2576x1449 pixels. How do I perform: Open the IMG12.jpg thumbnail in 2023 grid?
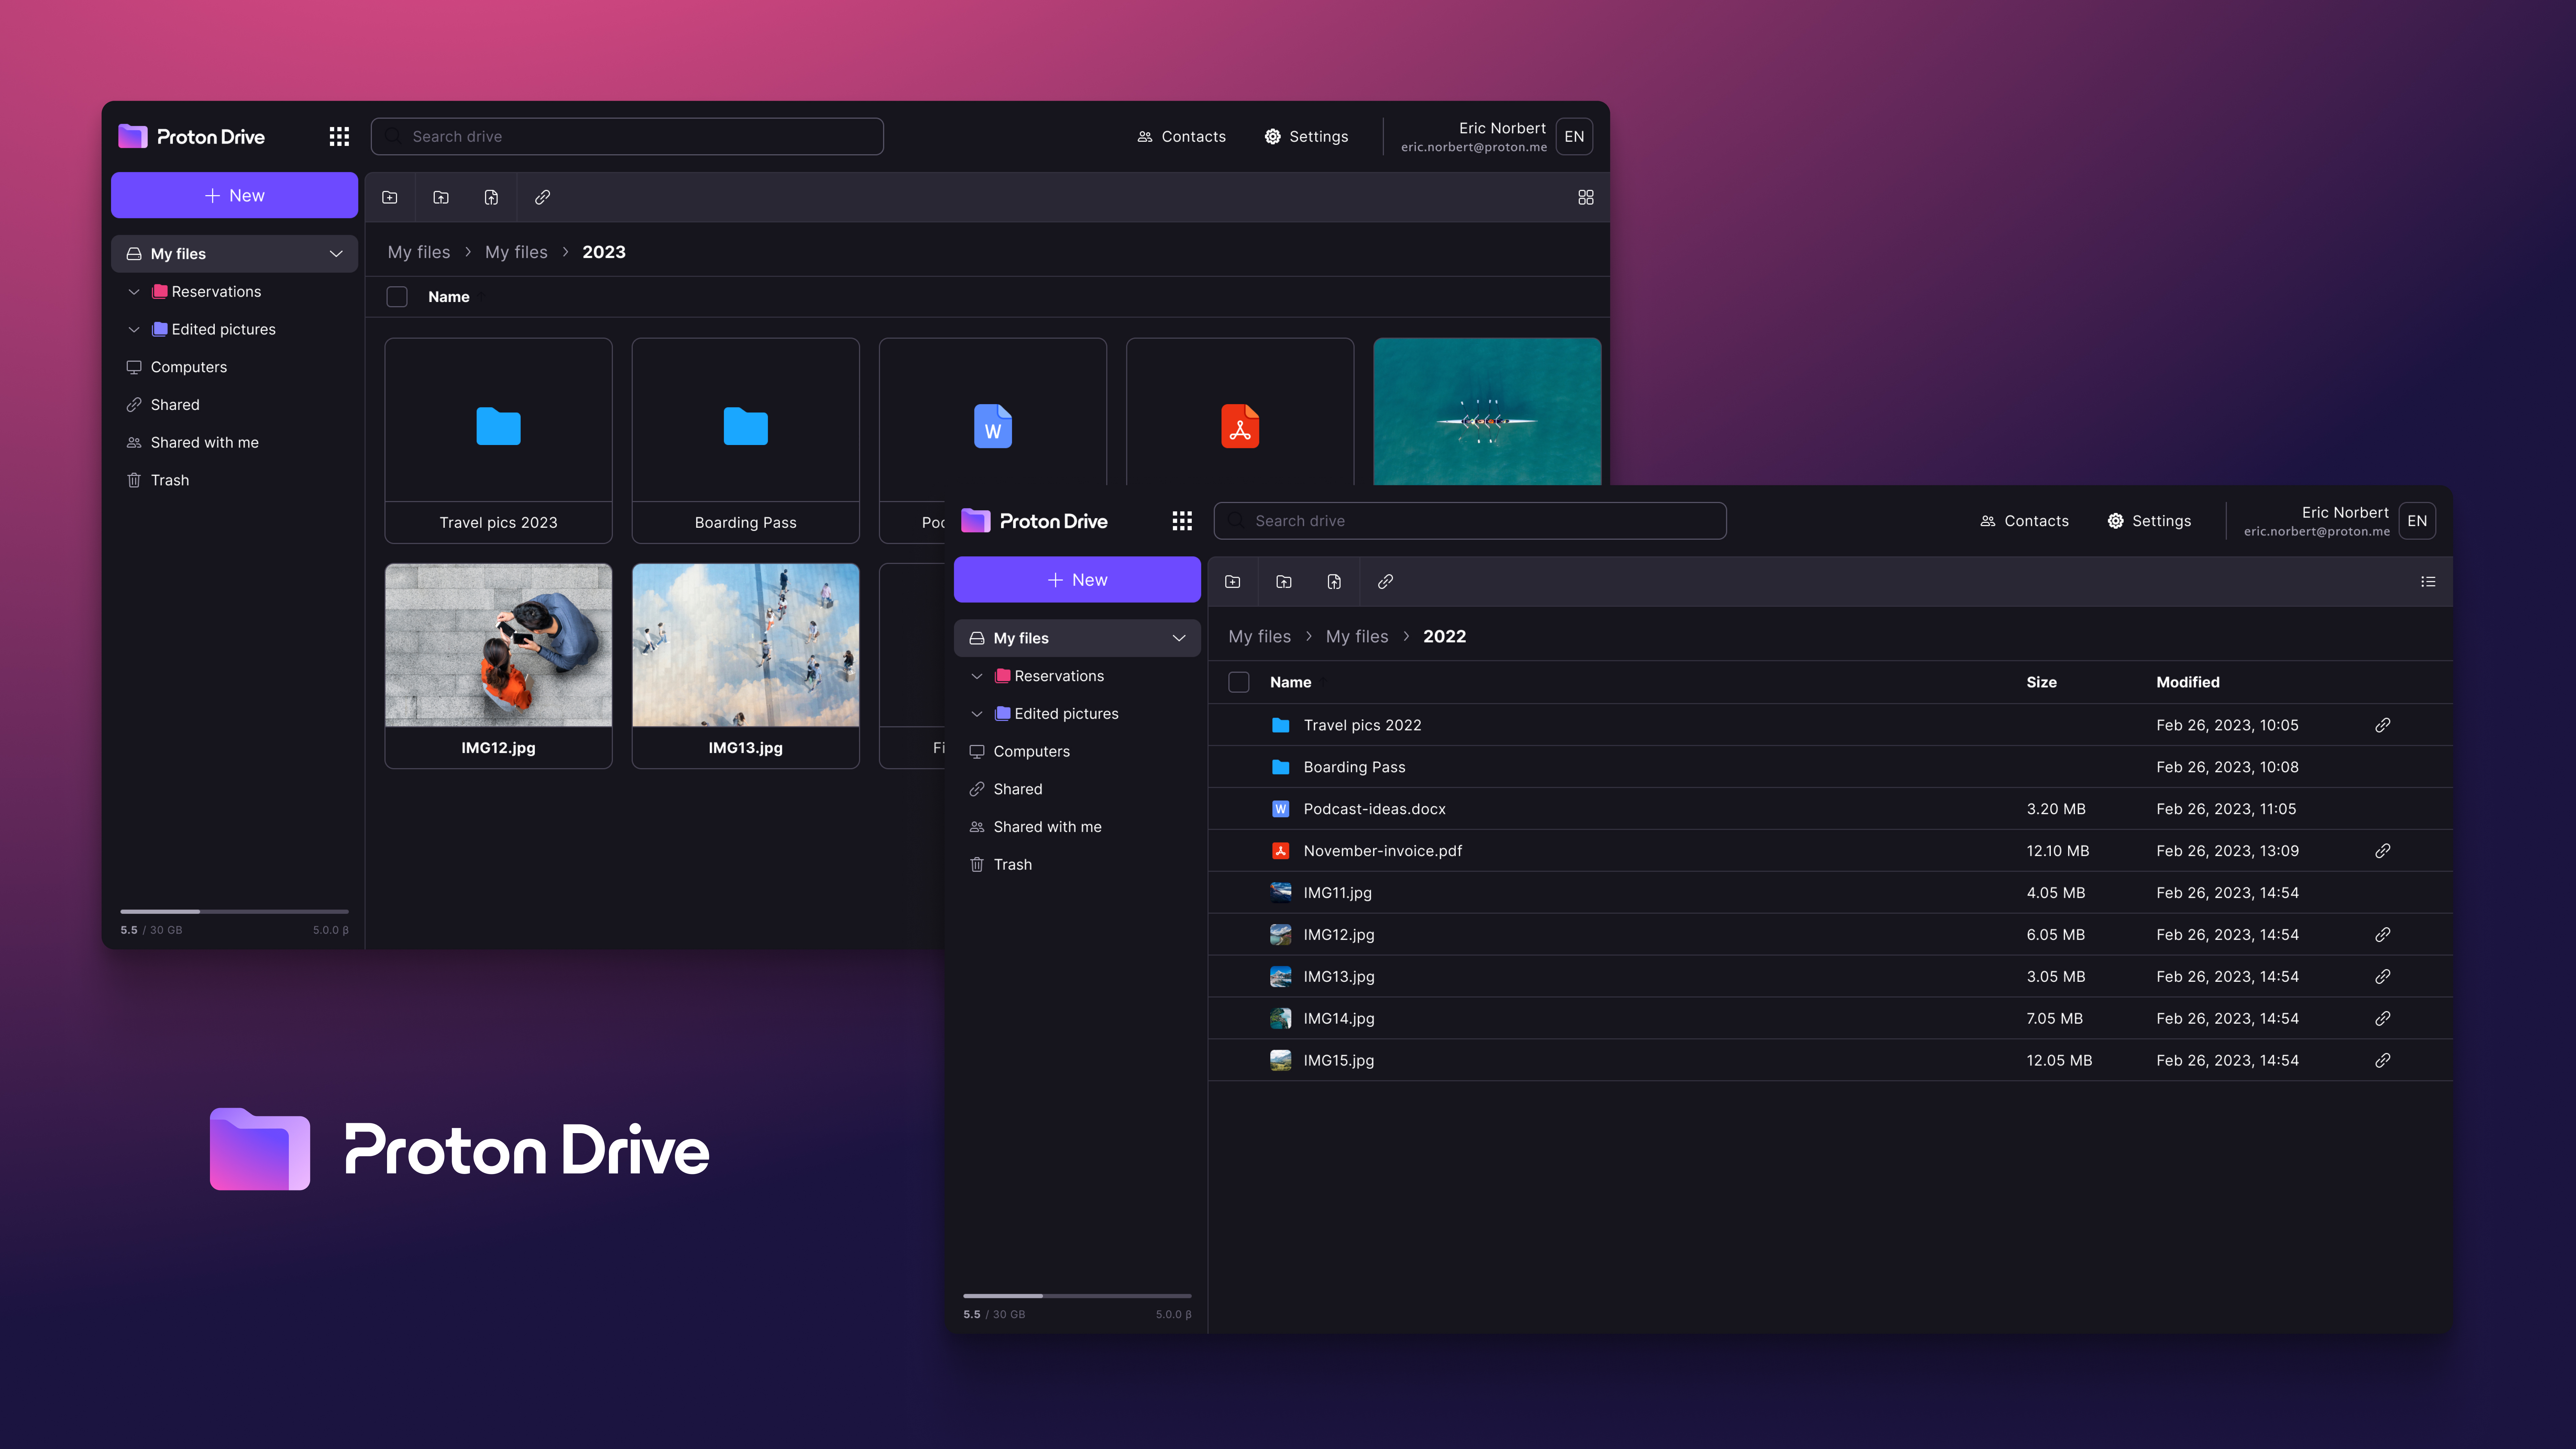498,645
